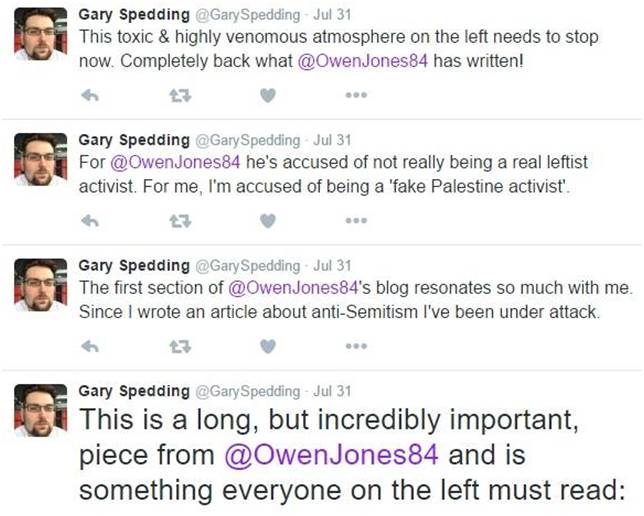Reply to the 'toxic & highly venomous' tweet
Viewport: 644px width, 516px height.
point(90,96)
